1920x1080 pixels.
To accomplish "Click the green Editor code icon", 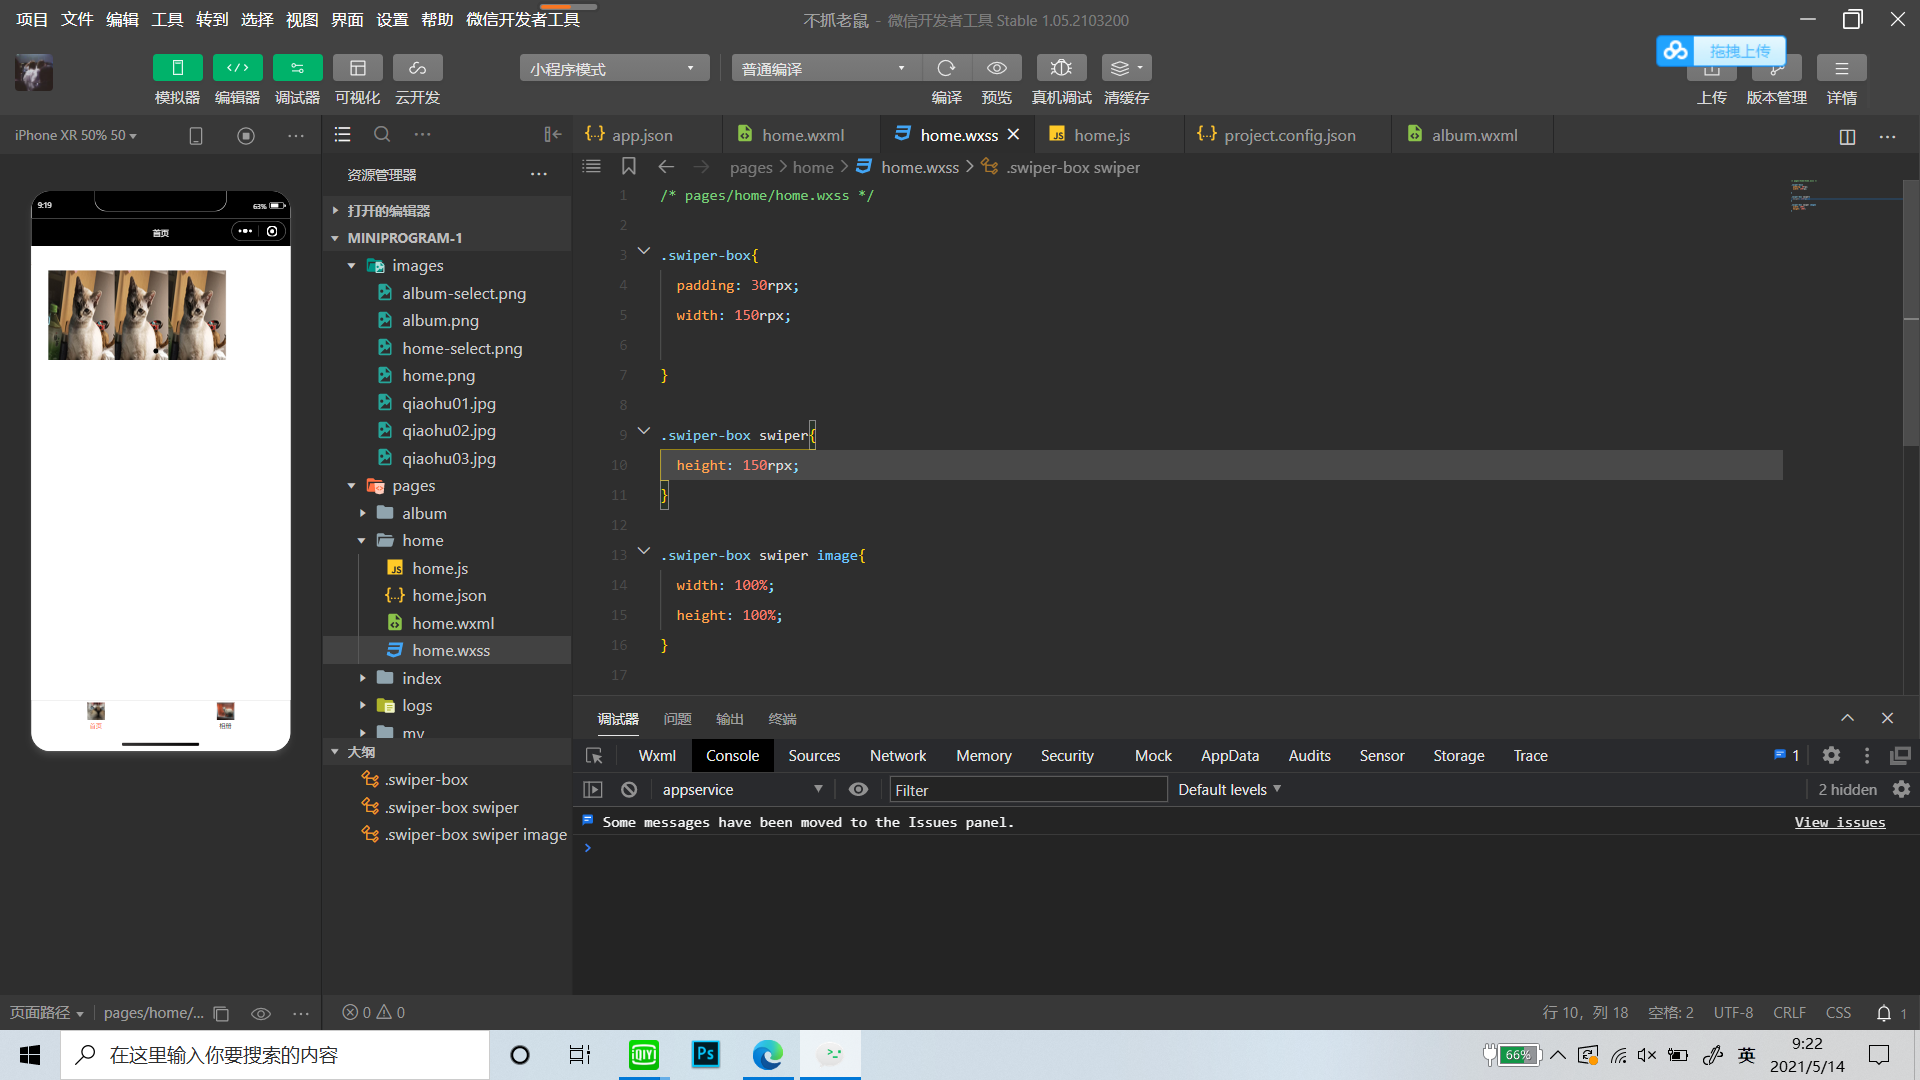I will (237, 68).
